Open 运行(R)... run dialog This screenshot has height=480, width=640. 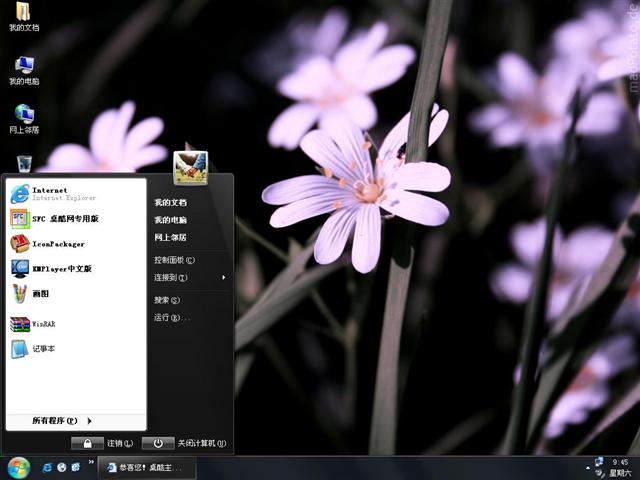[172, 318]
